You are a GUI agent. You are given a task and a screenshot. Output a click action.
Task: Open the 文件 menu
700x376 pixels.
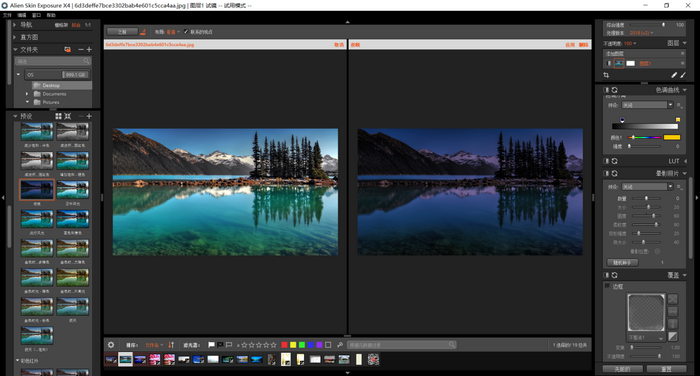click(x=7, y=15)
